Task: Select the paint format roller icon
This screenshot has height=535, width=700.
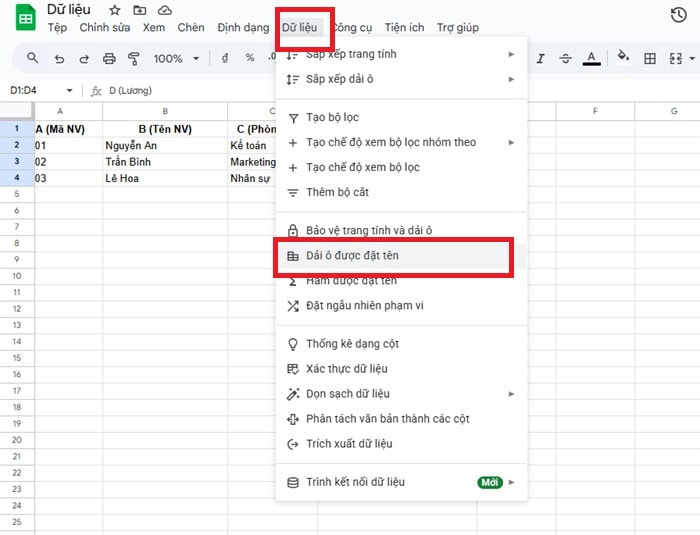Action: [x=133, y=58]
